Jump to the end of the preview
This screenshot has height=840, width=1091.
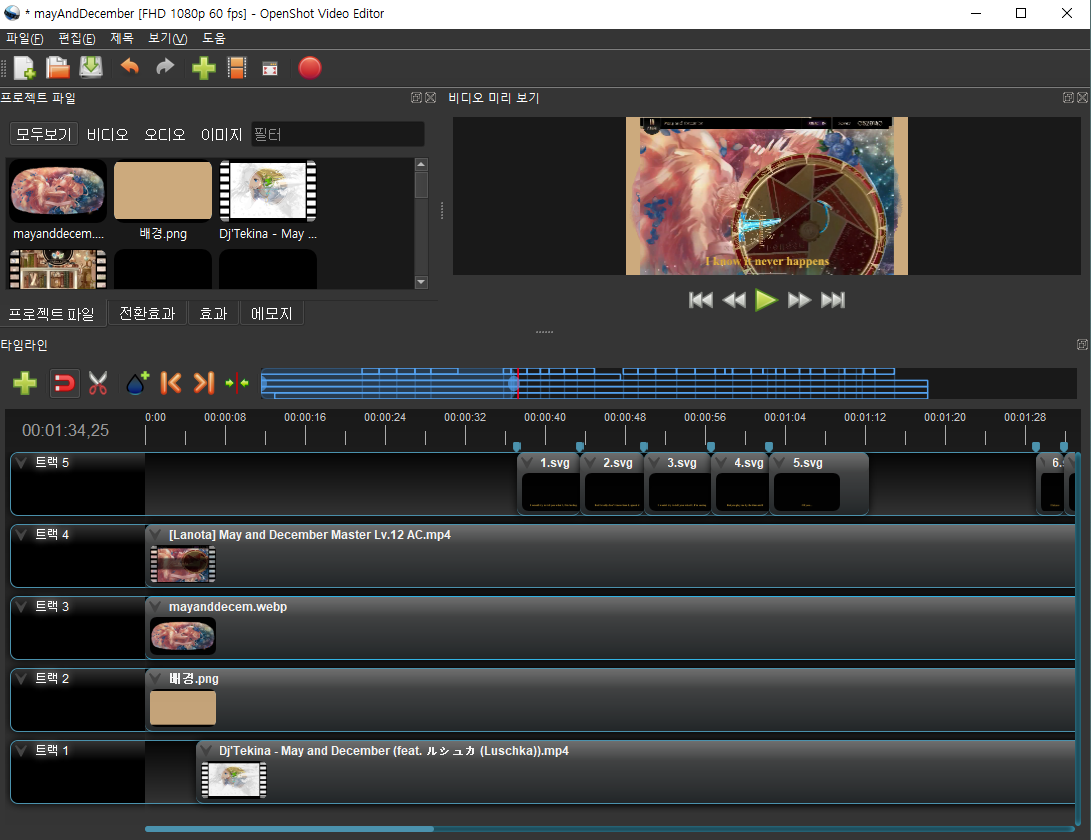(x=833, y=300)
